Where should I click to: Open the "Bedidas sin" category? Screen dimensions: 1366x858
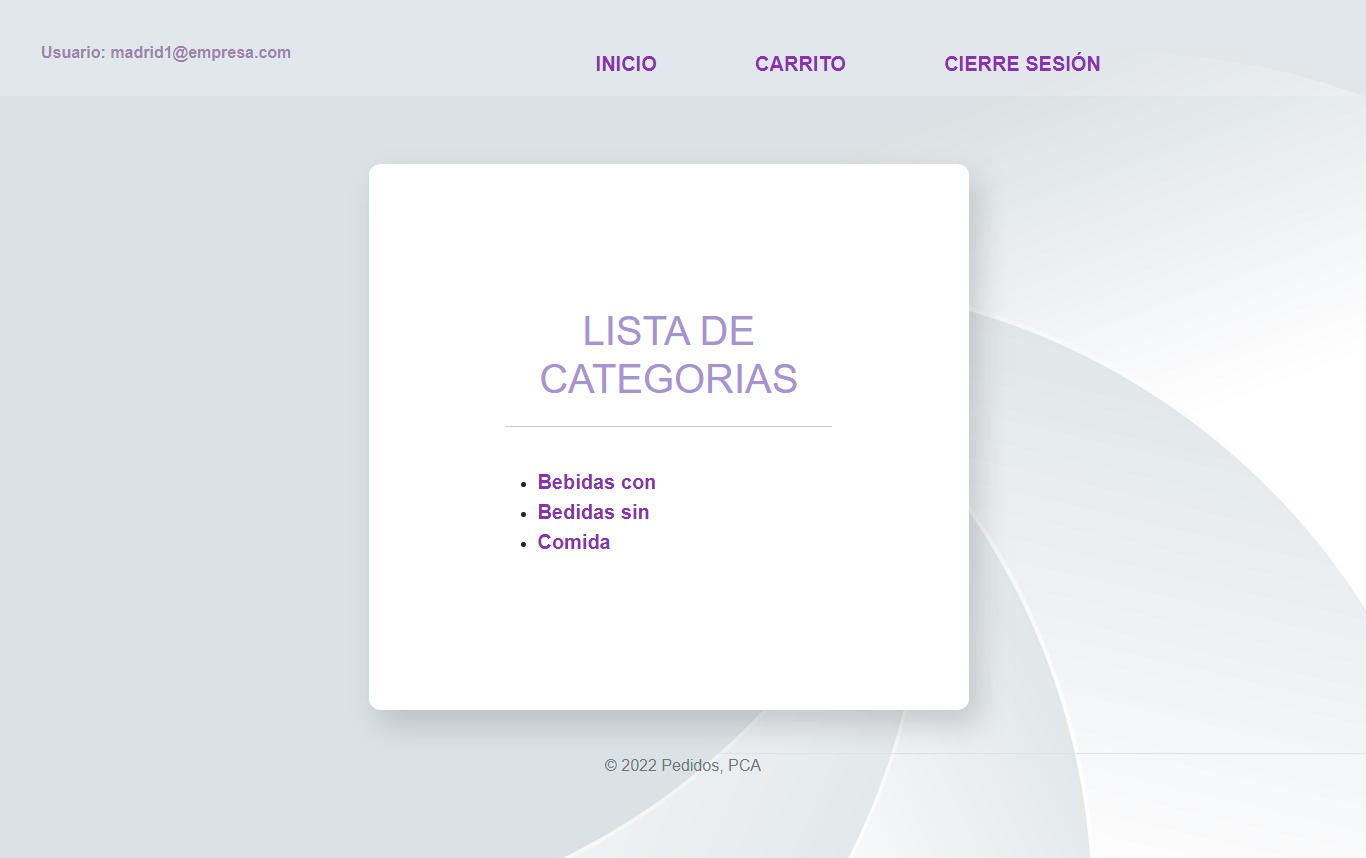[593, 512]
